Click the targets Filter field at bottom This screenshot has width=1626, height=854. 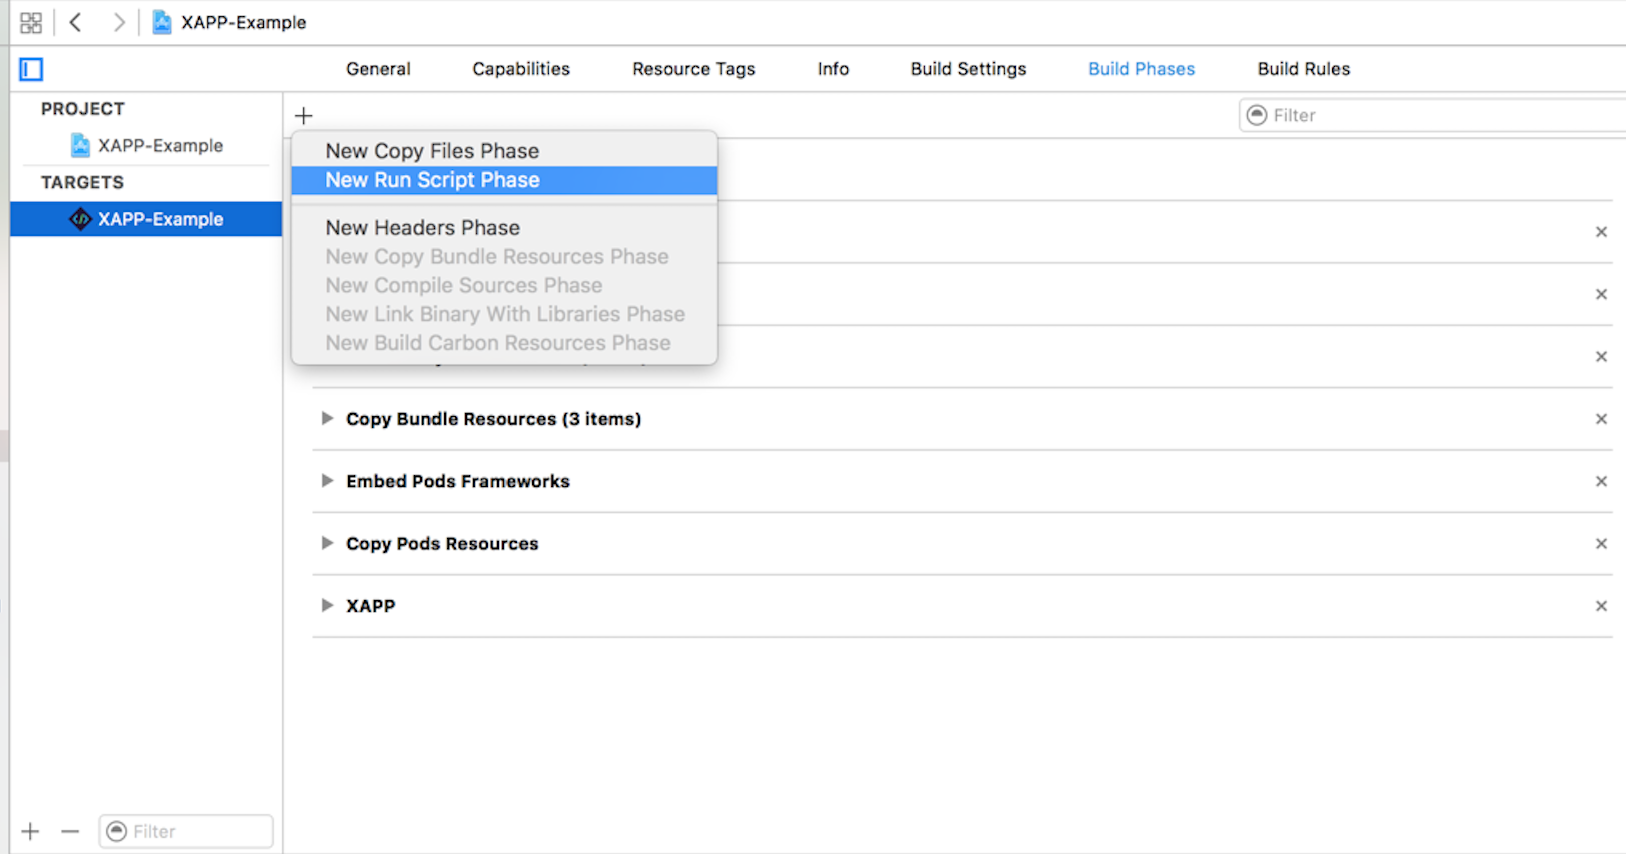click(x=185, y=831)
